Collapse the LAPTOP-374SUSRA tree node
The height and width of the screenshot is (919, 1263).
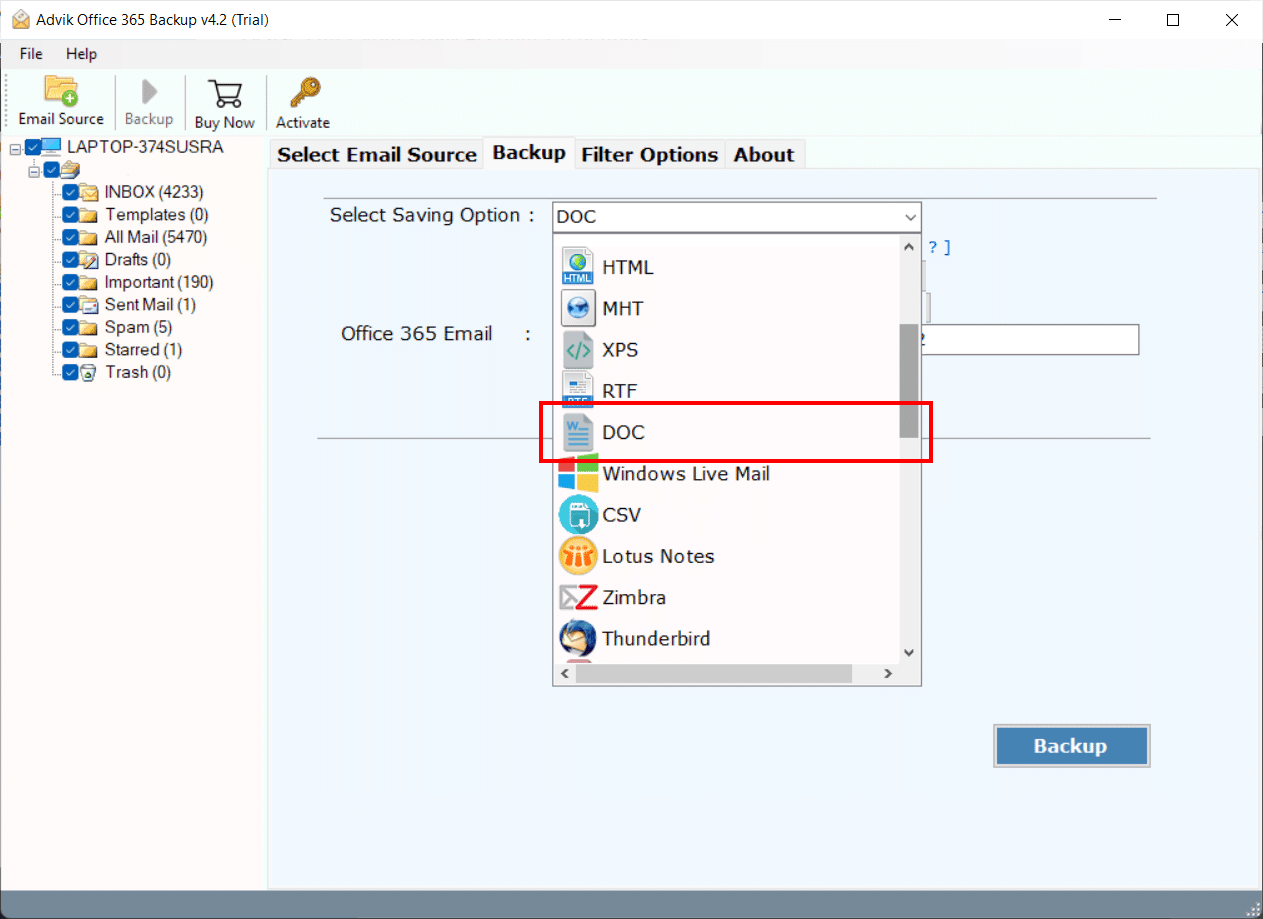[x=15, y=148]
